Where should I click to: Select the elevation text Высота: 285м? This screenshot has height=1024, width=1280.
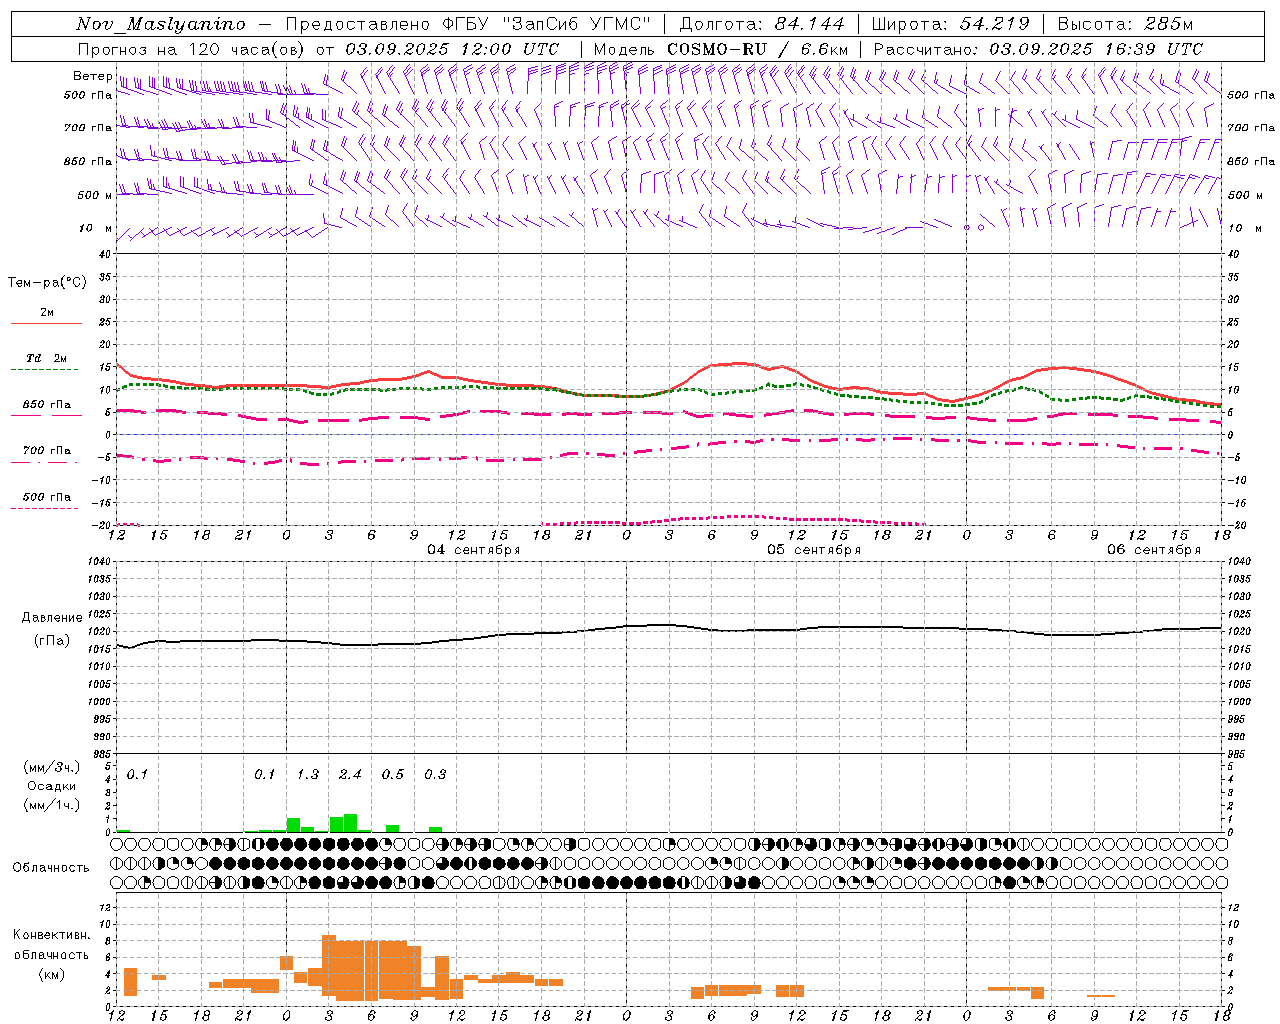pos(1125,24)
